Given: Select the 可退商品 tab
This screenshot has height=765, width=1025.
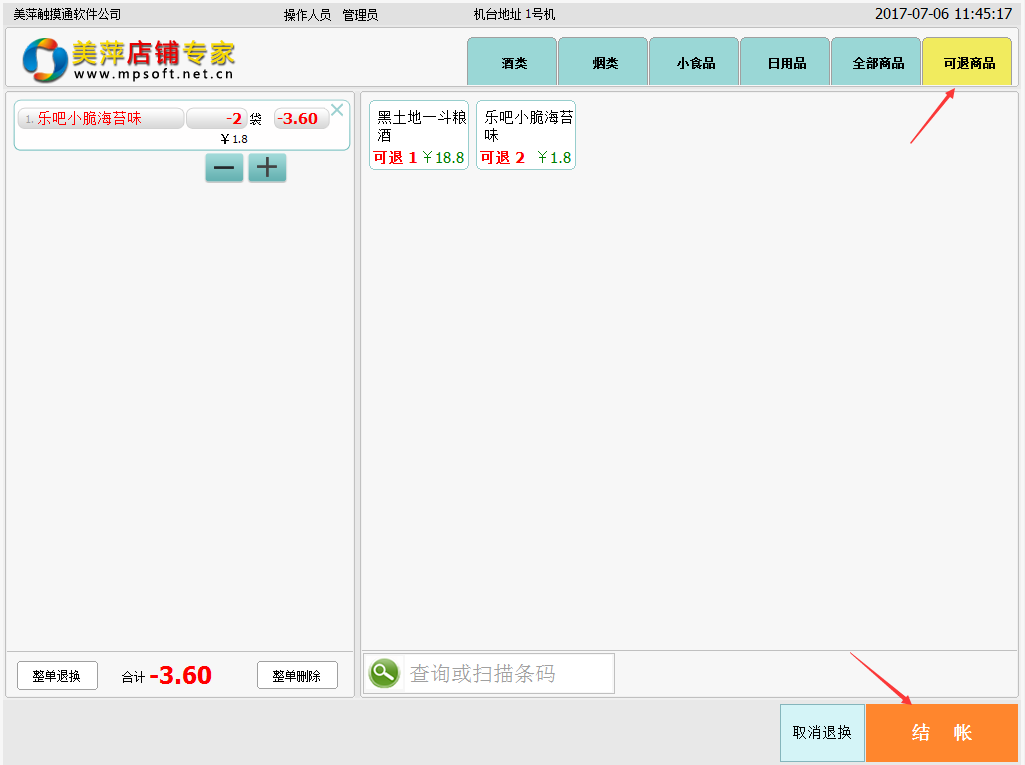Looking at the screenshot, I should click(967, 63).
